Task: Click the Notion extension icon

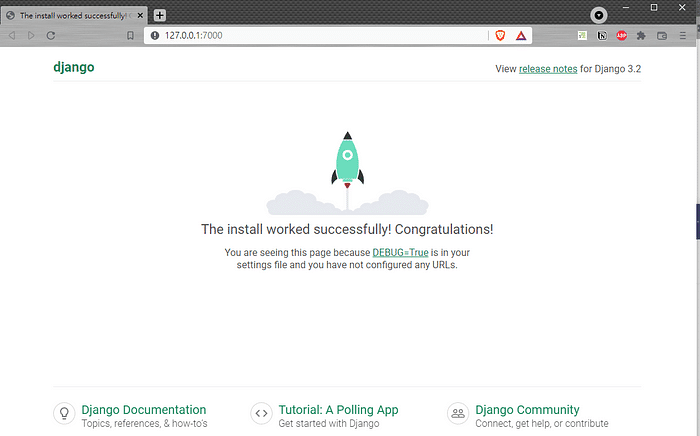Action: pyautogui.click(x=602, y=35)
